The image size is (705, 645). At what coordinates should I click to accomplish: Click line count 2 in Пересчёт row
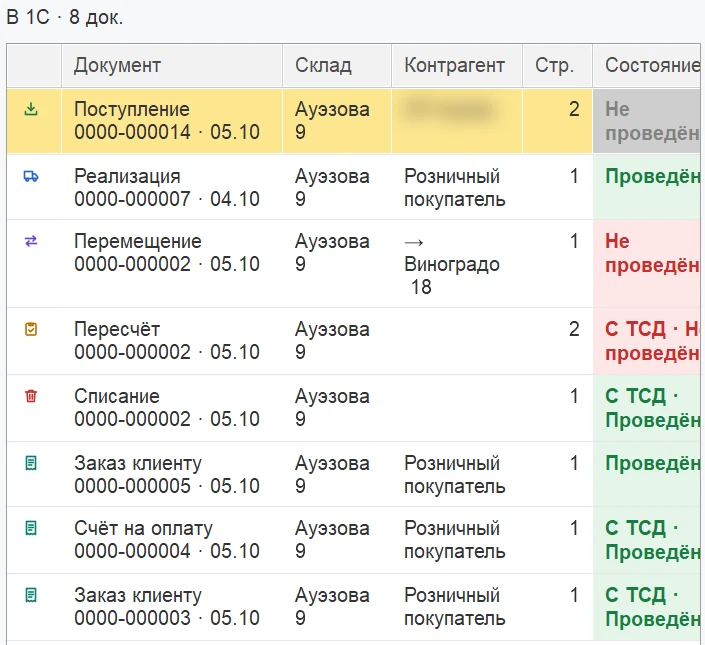(574, 329)
